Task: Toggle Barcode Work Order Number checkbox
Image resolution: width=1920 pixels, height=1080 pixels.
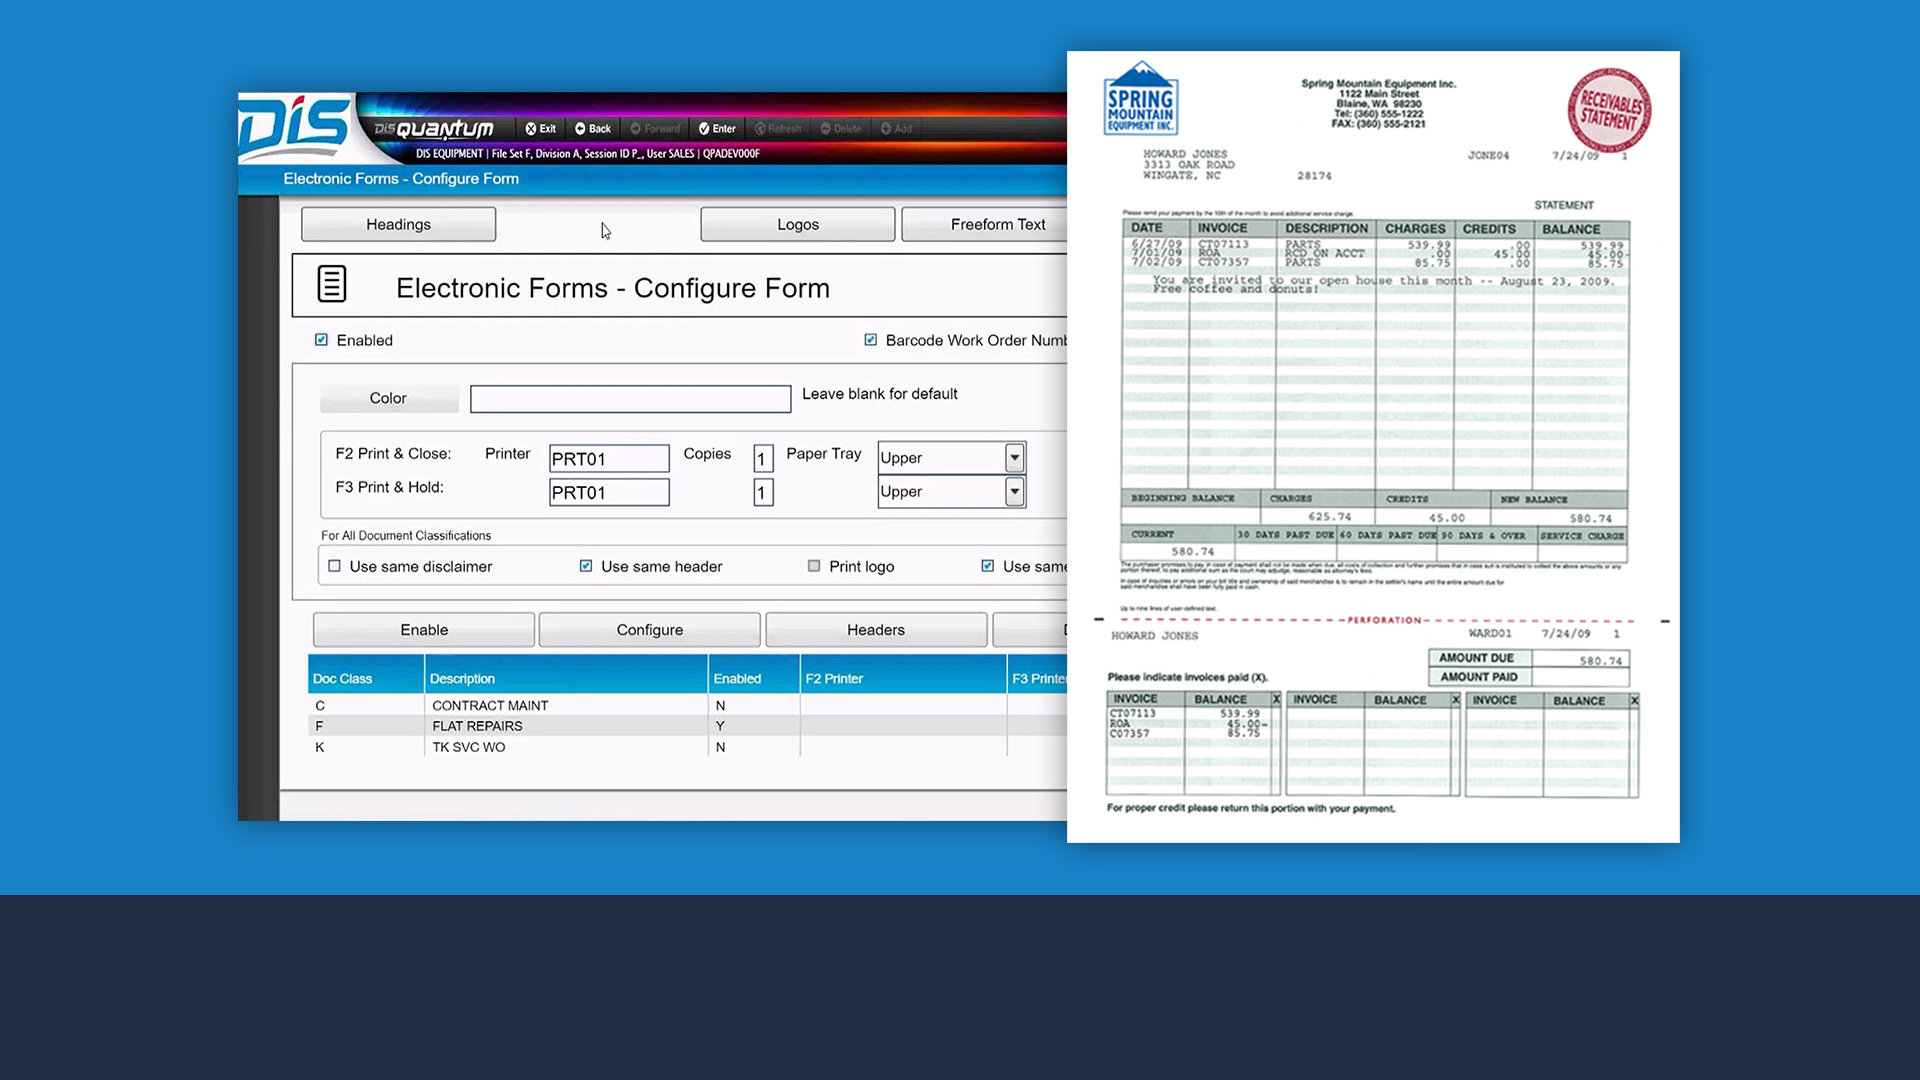Action: (871, 340)
